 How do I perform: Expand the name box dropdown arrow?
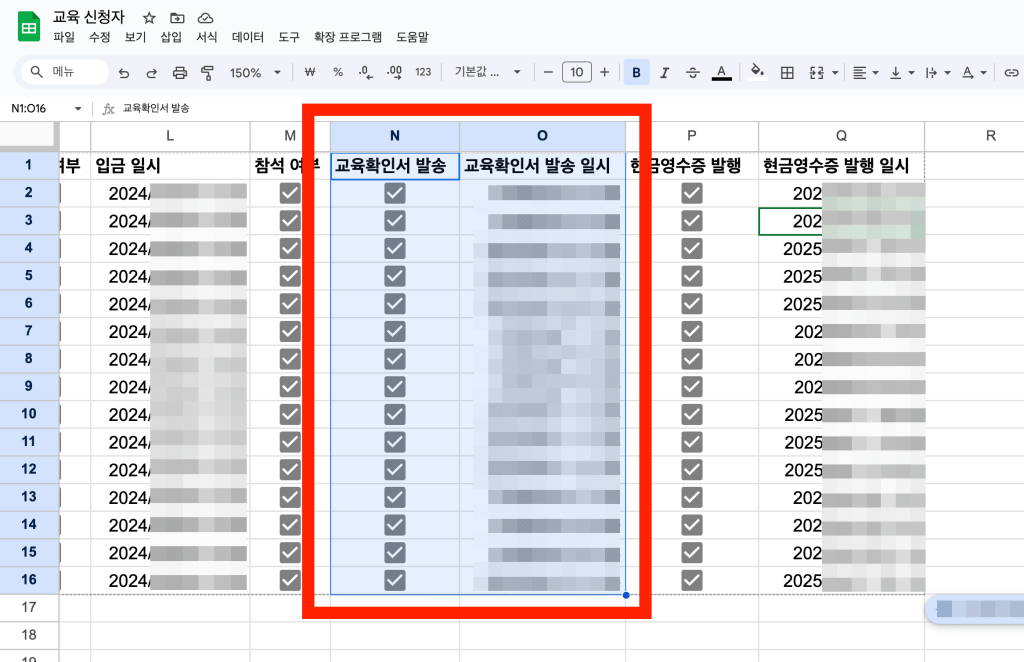coord(78,108)
